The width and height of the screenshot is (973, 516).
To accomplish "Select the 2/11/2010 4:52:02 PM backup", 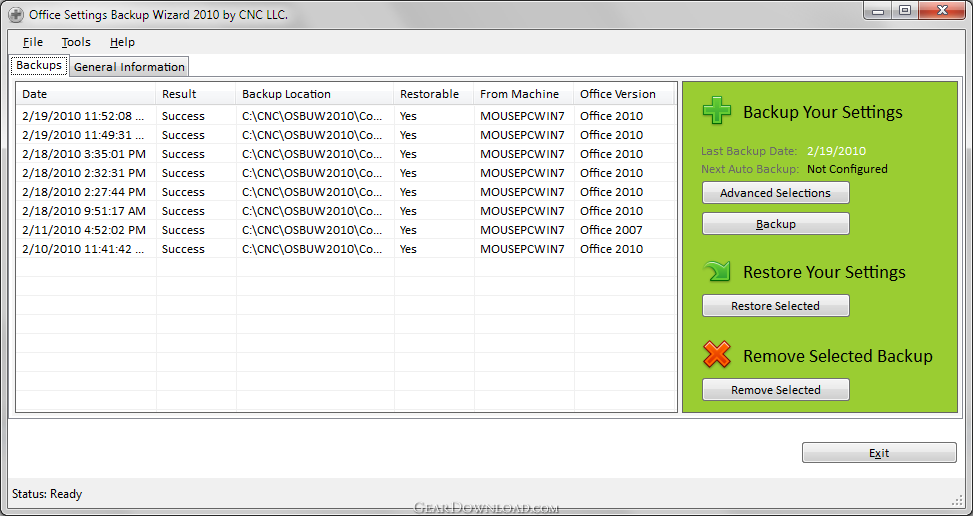I will click(346, 230).
